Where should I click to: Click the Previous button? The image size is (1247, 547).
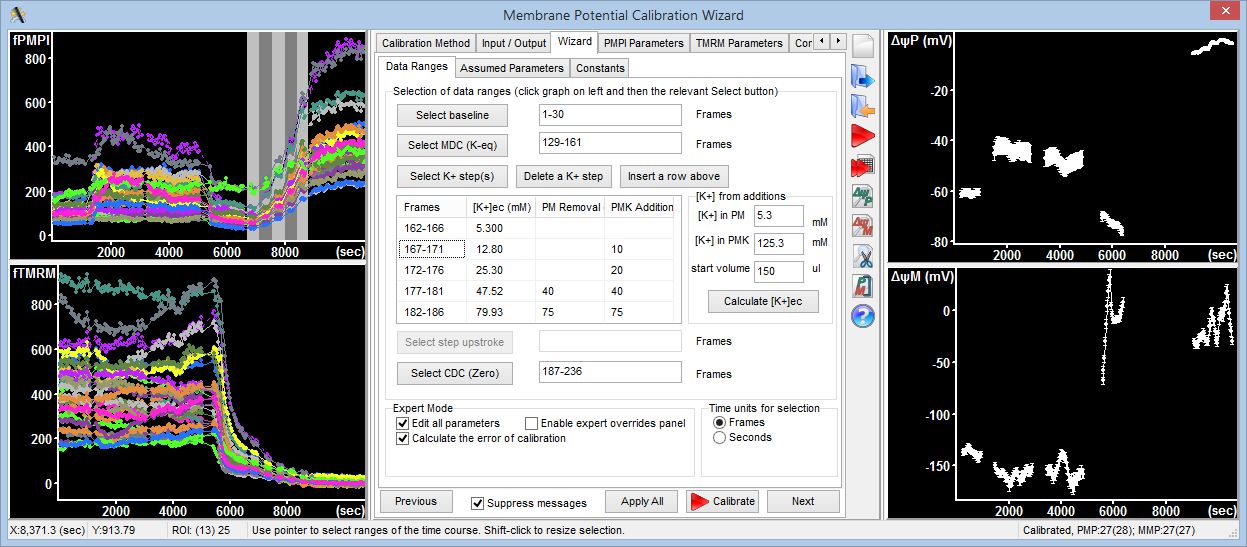[x=416, y=501]
